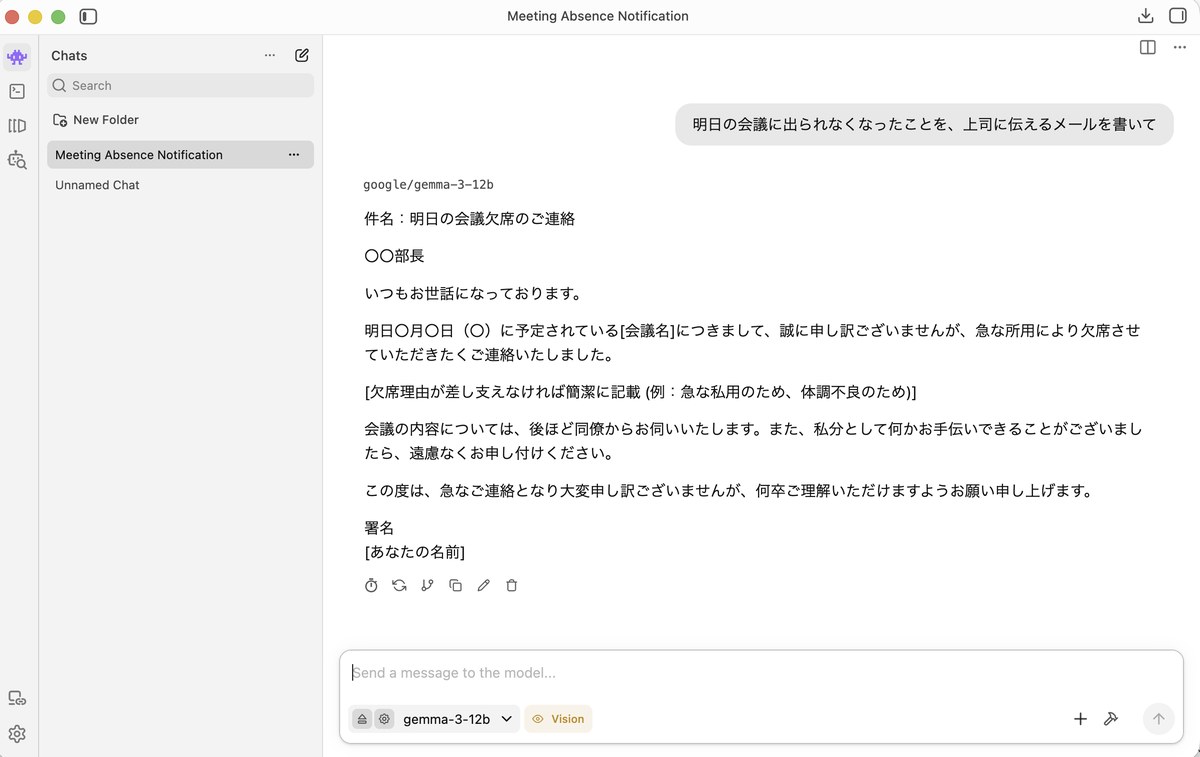Image resolution: width=1200 pixels, height=757 pixels.
Task: Click the user message bubble about 明日の会議
Action: [924, 125]
